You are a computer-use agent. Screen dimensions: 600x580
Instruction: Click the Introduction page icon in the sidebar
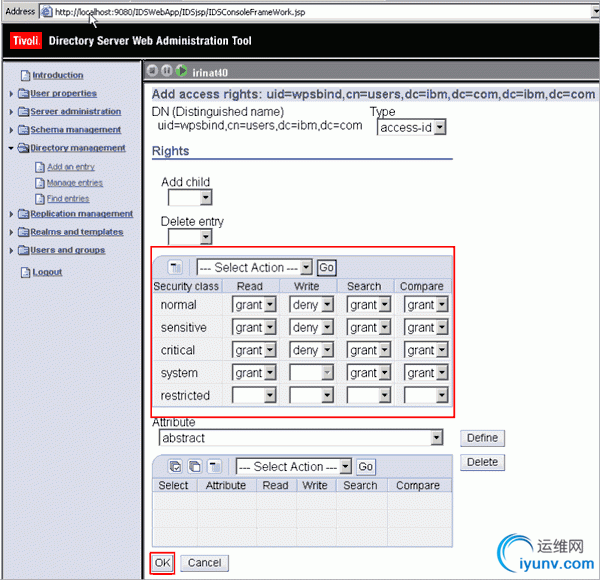coord(25,75)
